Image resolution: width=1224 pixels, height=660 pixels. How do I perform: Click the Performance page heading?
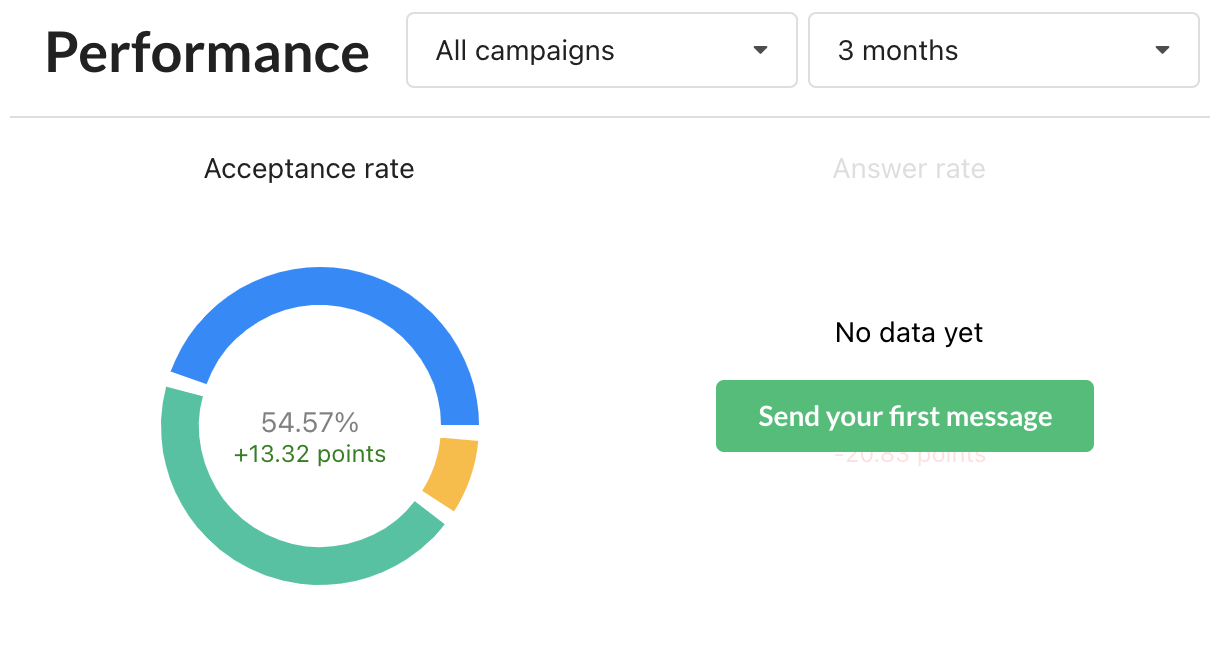pyautogui.click(x=207, y=52)
